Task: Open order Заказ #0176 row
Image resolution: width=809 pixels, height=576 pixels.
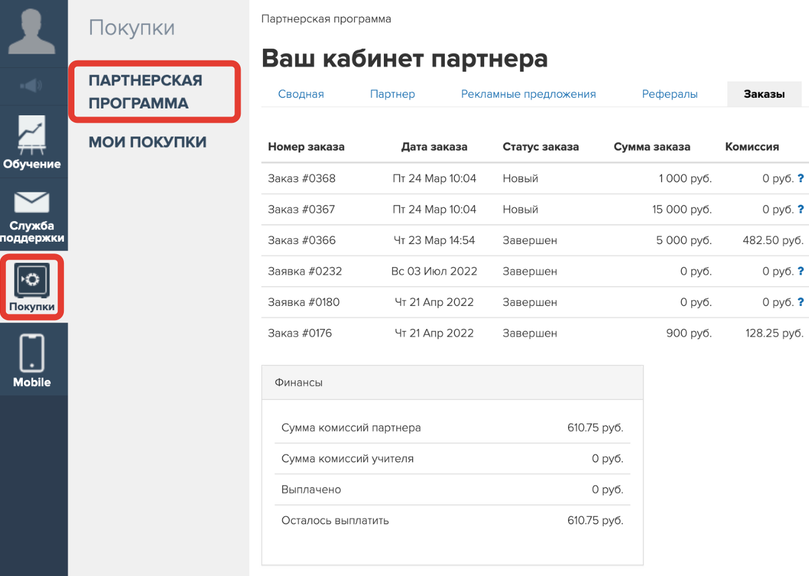Action: pos(302,333)
